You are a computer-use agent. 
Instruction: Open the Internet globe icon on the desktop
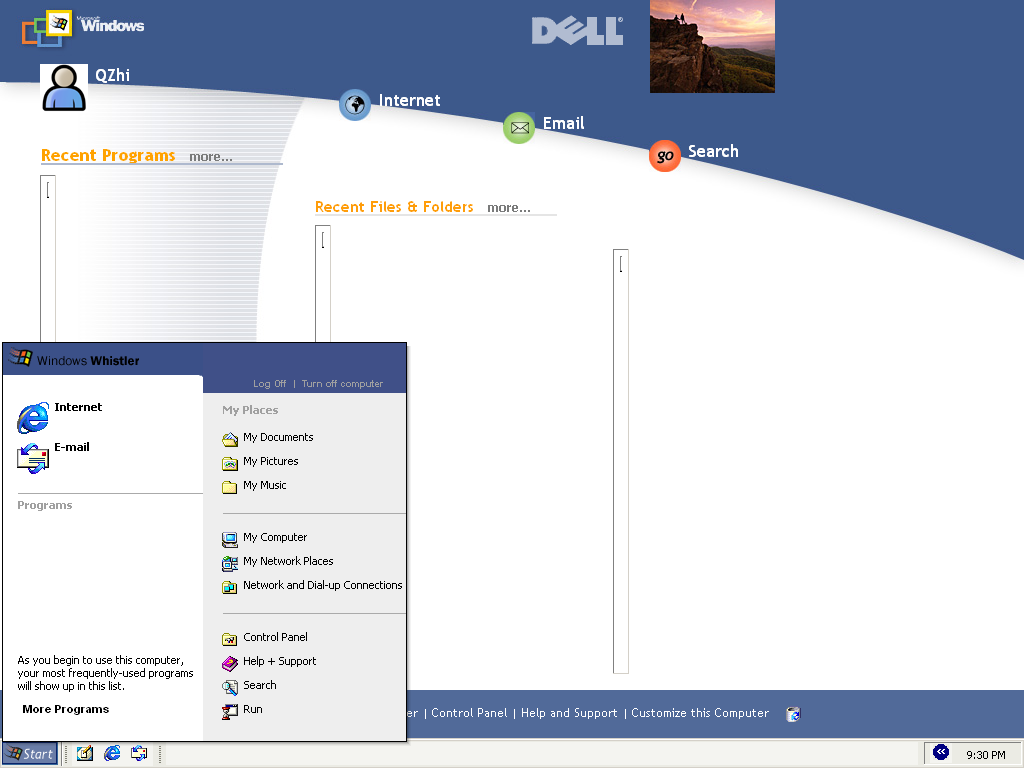pos(355,104)
